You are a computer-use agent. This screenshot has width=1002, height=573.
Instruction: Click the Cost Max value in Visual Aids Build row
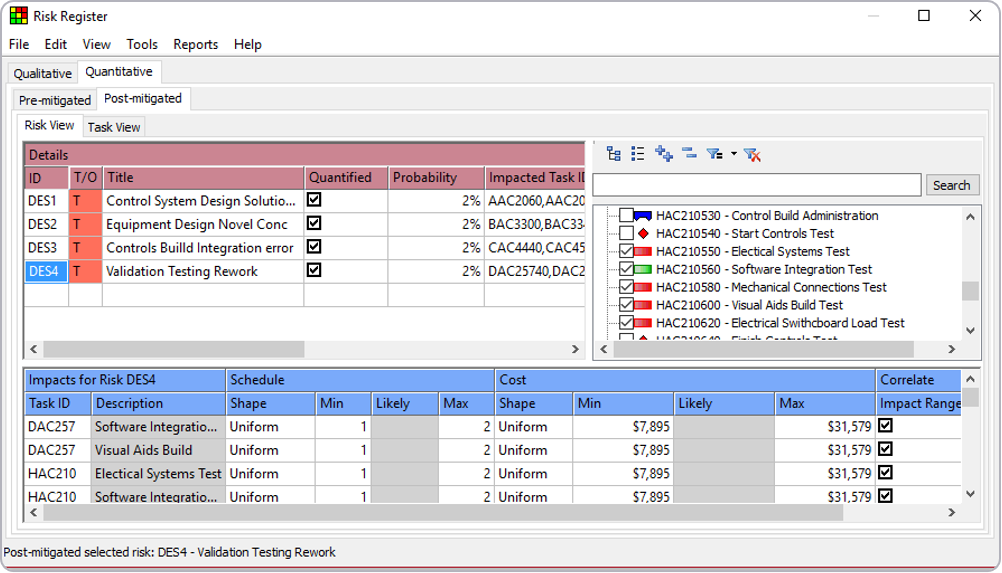[824, 450]
